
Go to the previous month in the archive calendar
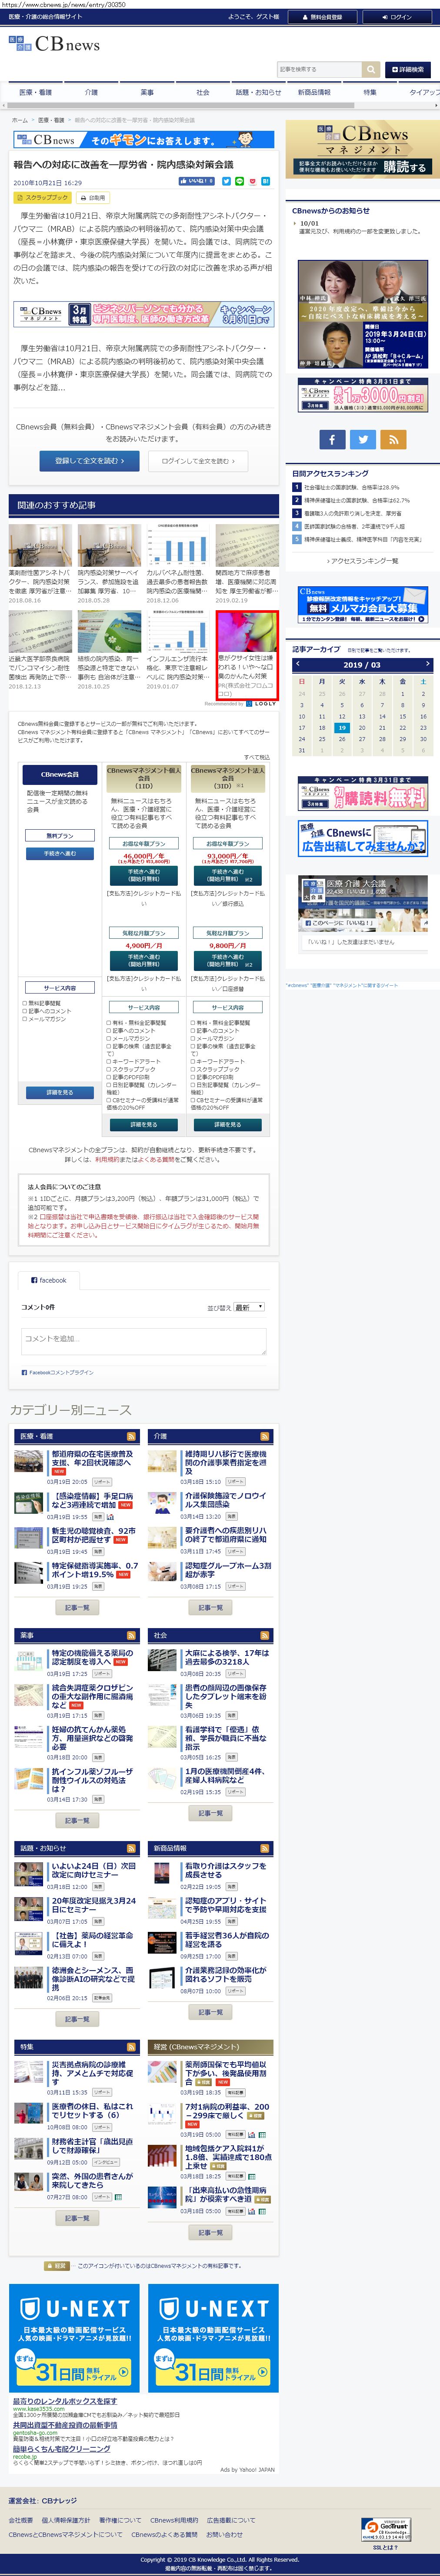tap(297, 664)
